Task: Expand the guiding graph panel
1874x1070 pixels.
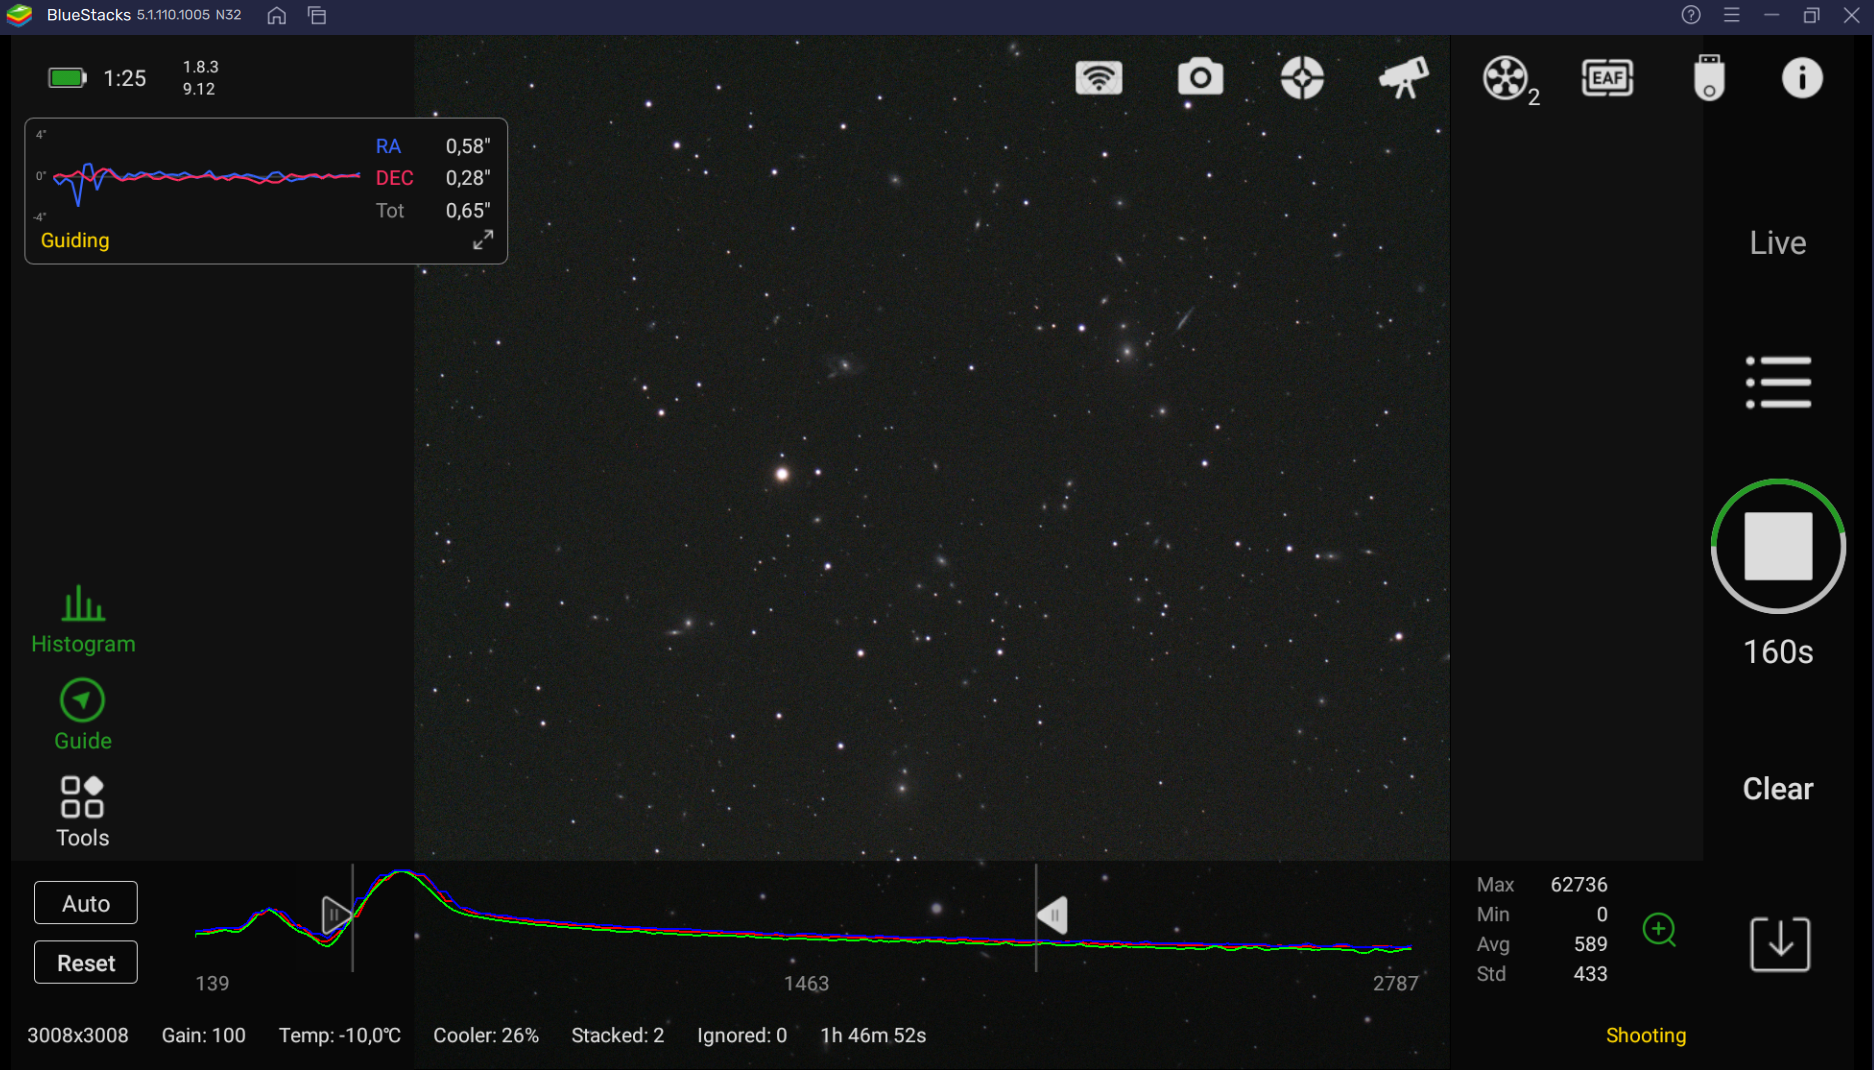Action: [x=483, y=240]
